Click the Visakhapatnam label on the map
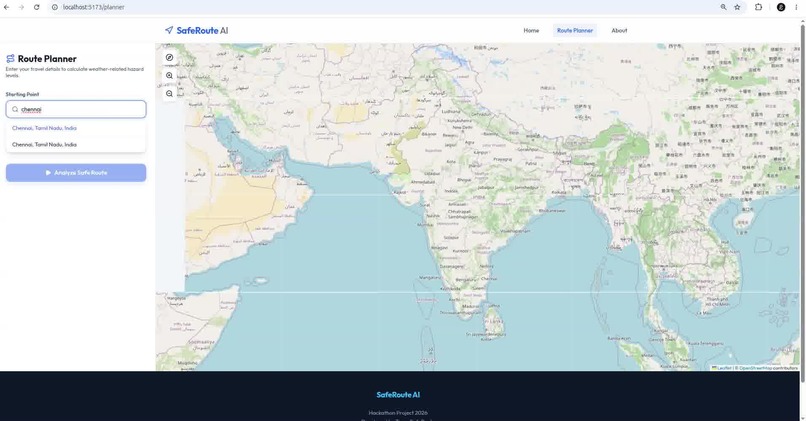Viewport: 806px width, 421px height. (x=515, y=231)
